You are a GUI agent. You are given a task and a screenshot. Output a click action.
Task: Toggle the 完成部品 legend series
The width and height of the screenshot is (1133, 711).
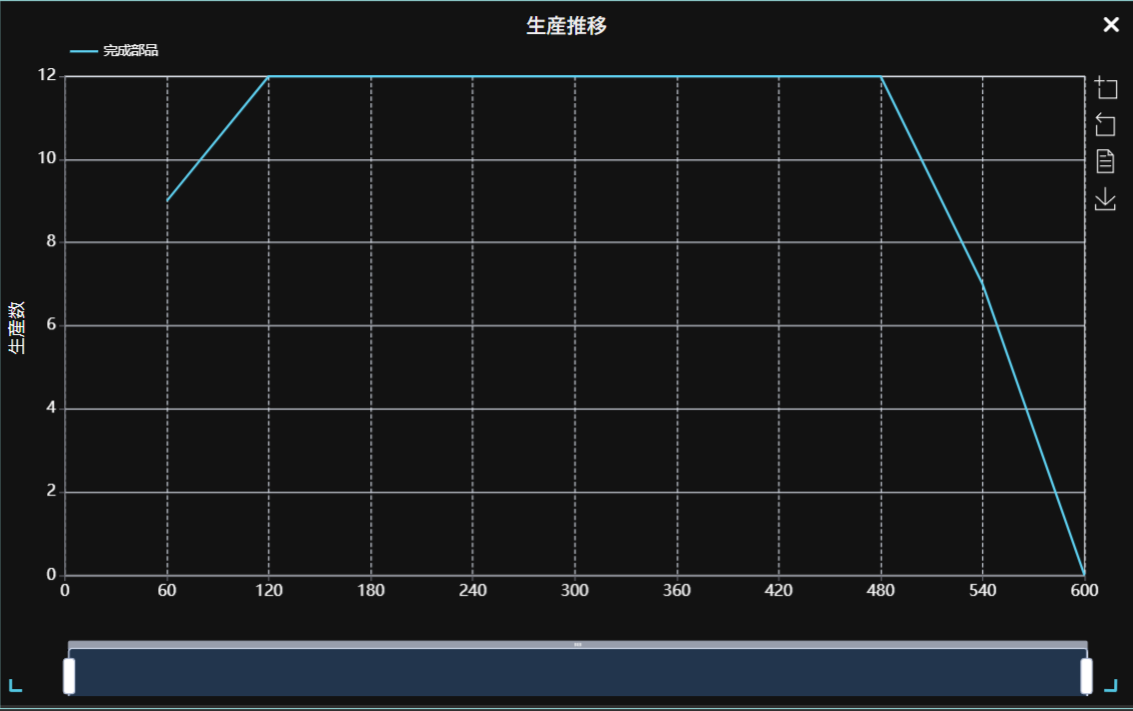click(130, 50)
